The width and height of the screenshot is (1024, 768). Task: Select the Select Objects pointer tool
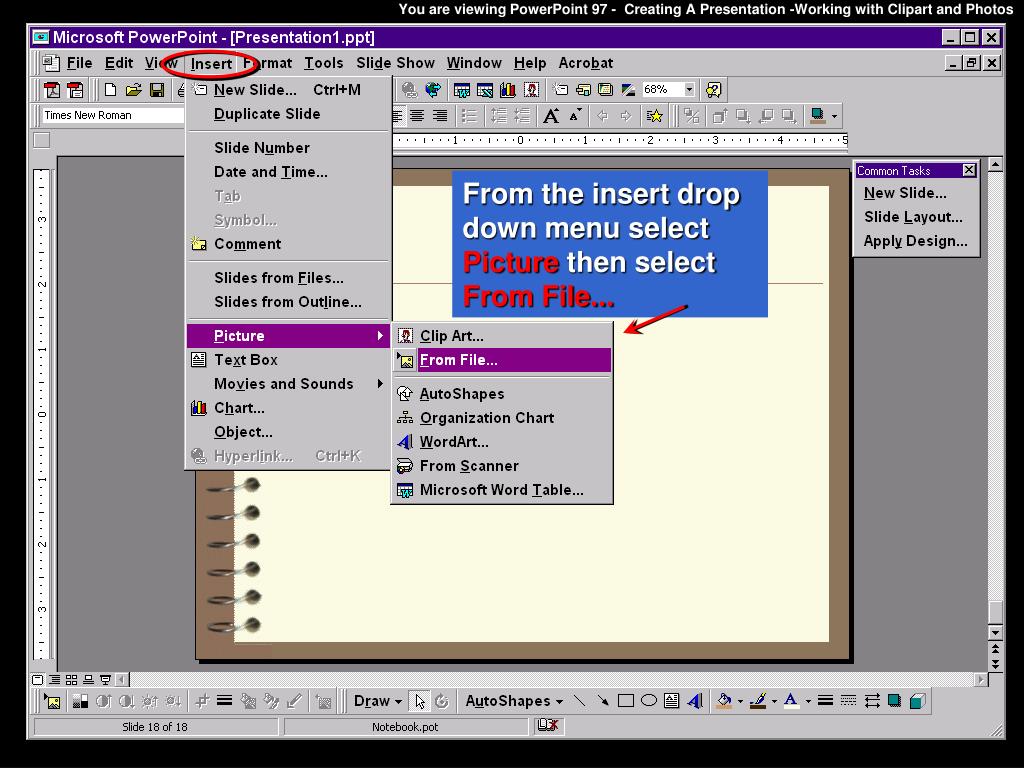pyautogui.click(x=419, y=701)
